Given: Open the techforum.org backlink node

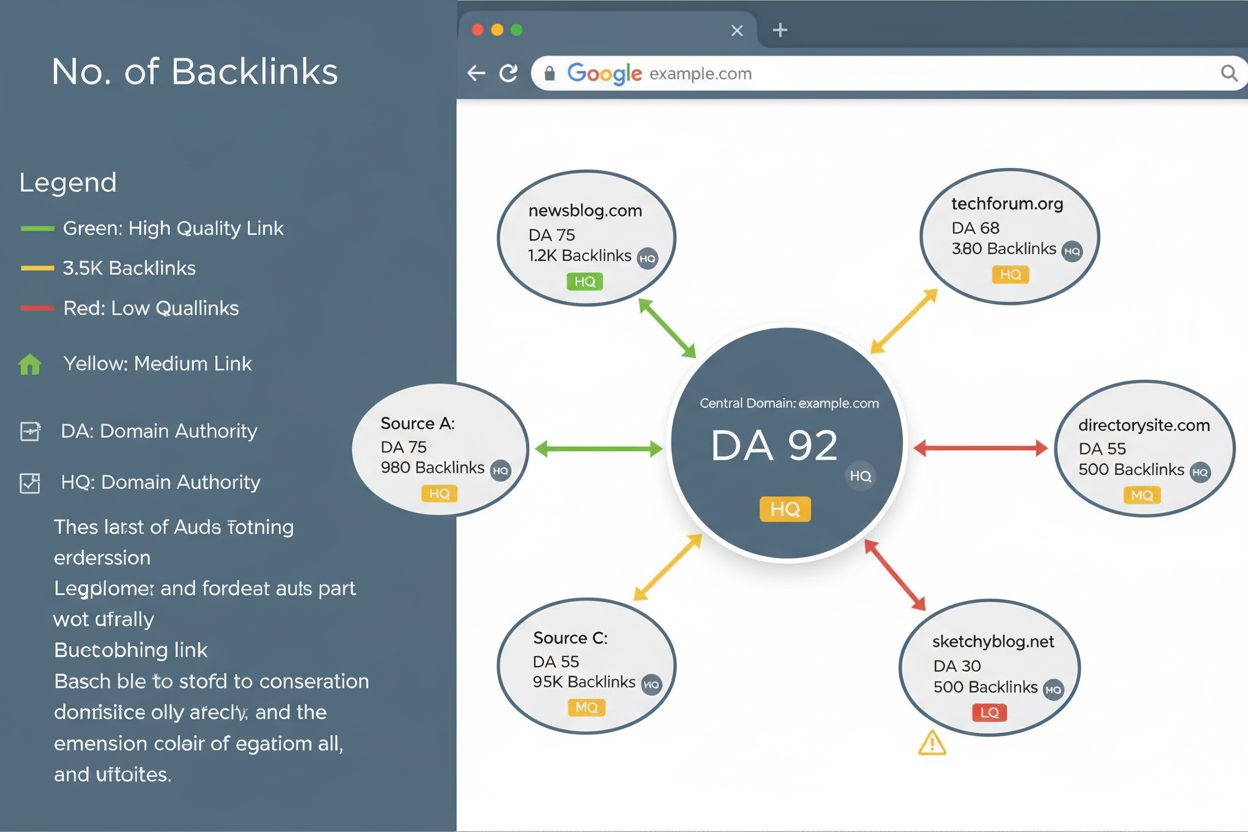Looking at the screenshot, I should (1010, 235).
